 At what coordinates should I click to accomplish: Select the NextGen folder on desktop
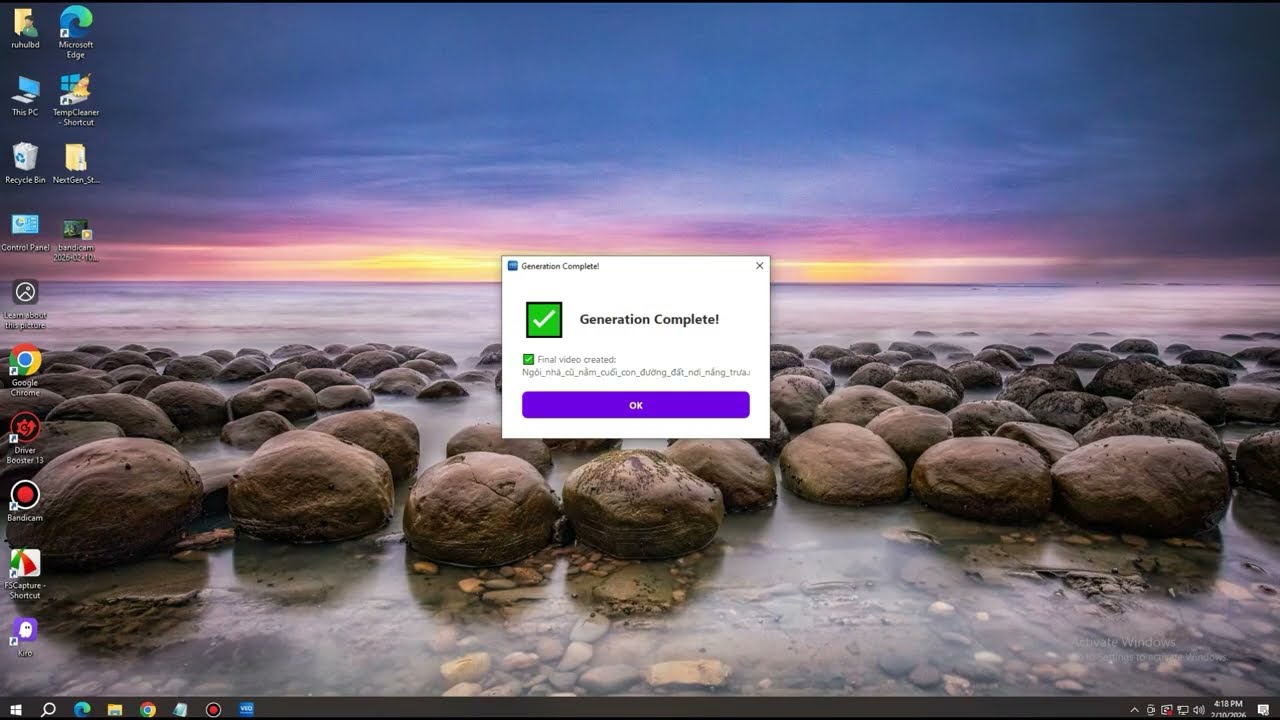(76, 163)
